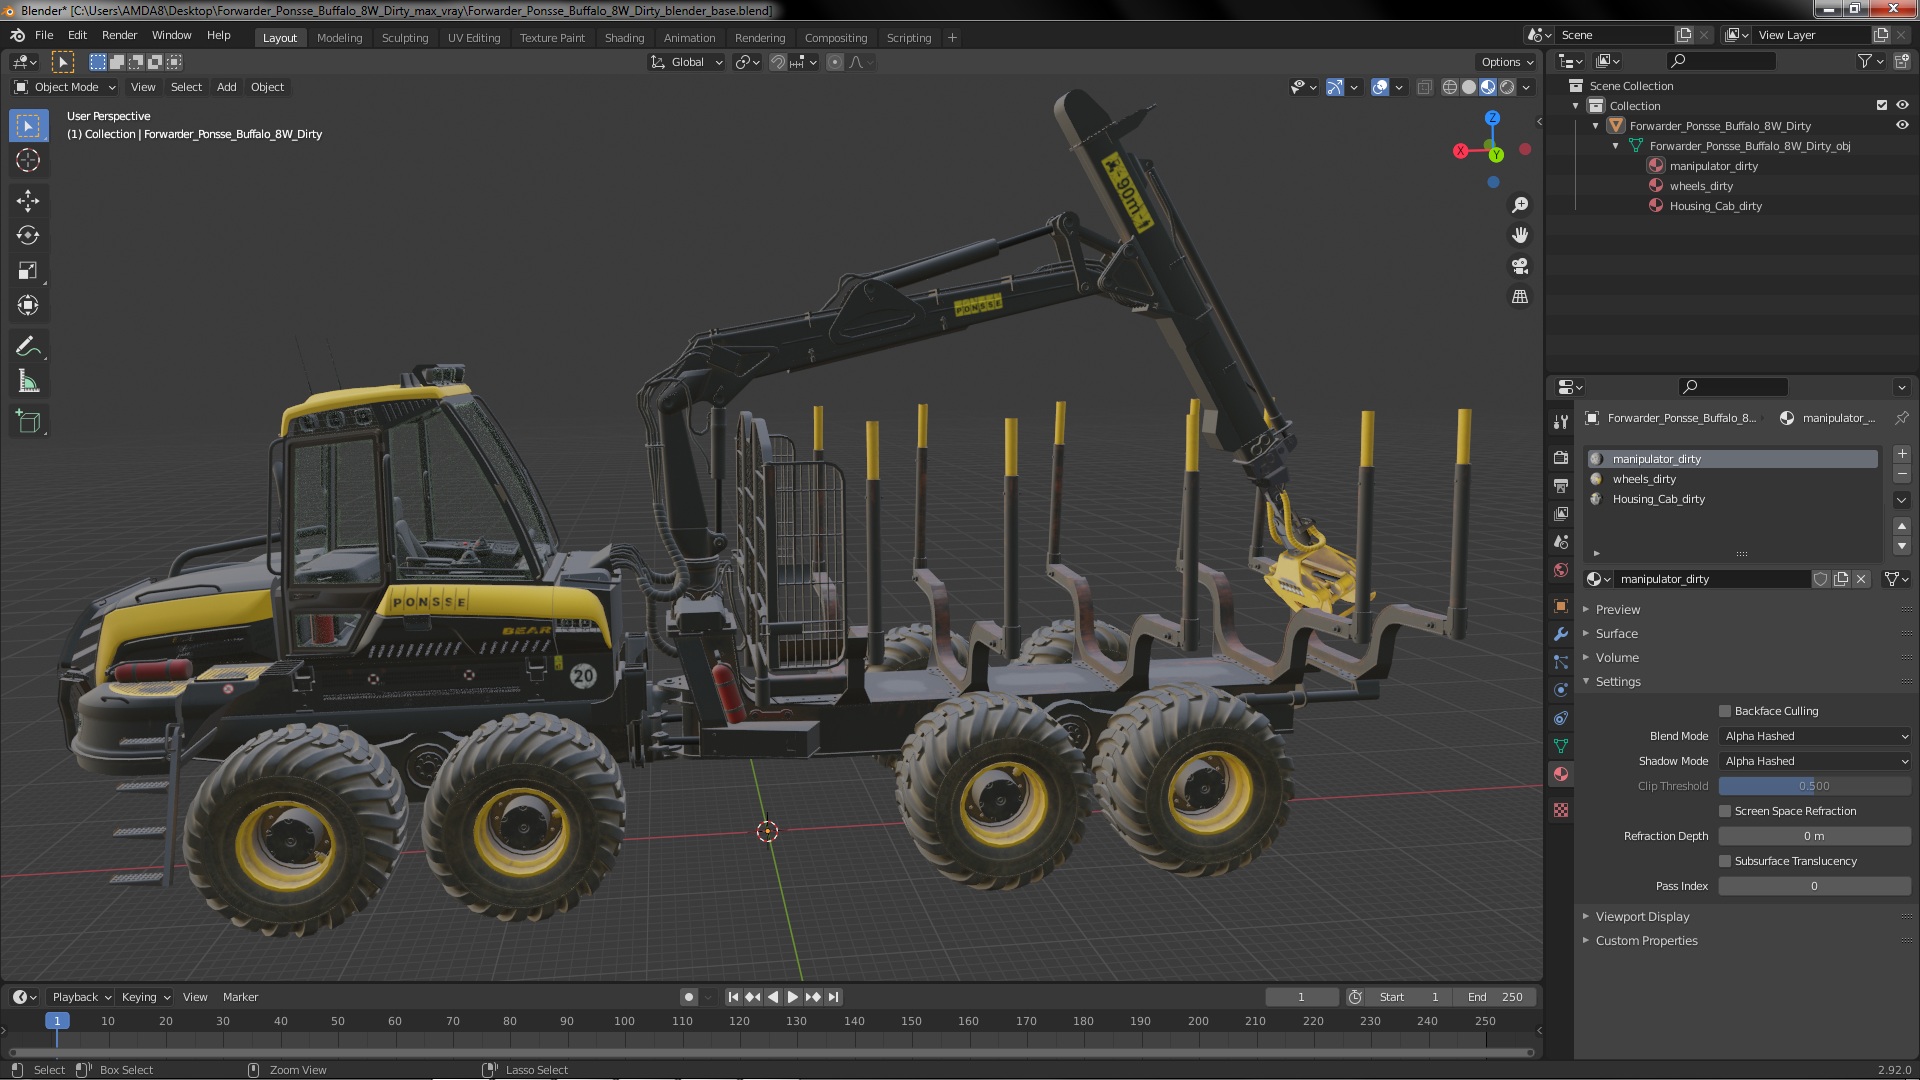Screen dimensions: 1920x1080
Task: Switch to rendered viewport shading
Action: pos(1507,87)
